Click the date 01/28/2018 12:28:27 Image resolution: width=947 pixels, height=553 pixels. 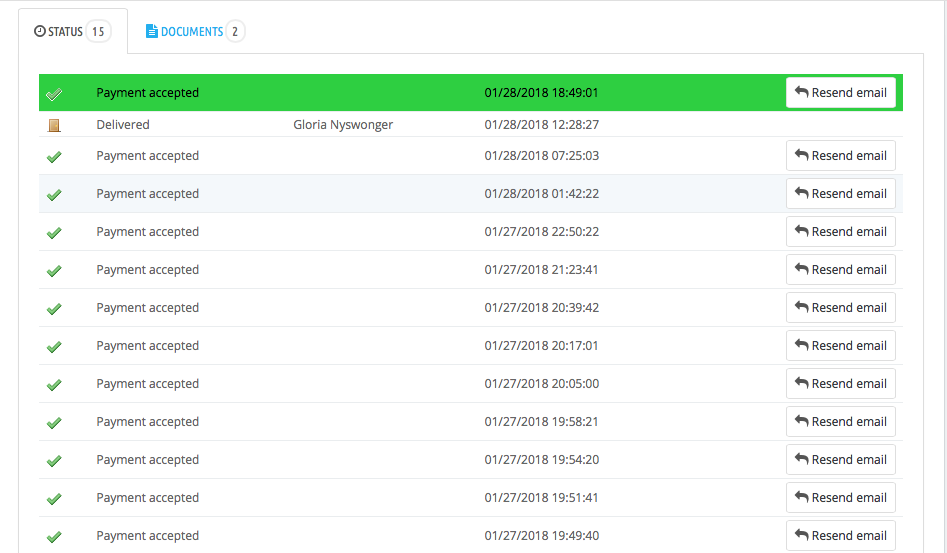click(x=542, y=124)
